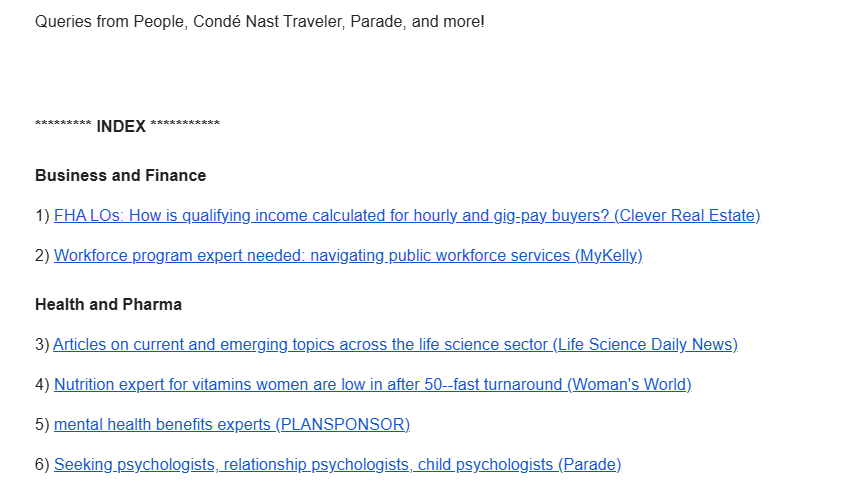This screenshot has width=850, height=485.
Task: Click the "4)" number before the Nutrition link
Action: tap(42, 385)
